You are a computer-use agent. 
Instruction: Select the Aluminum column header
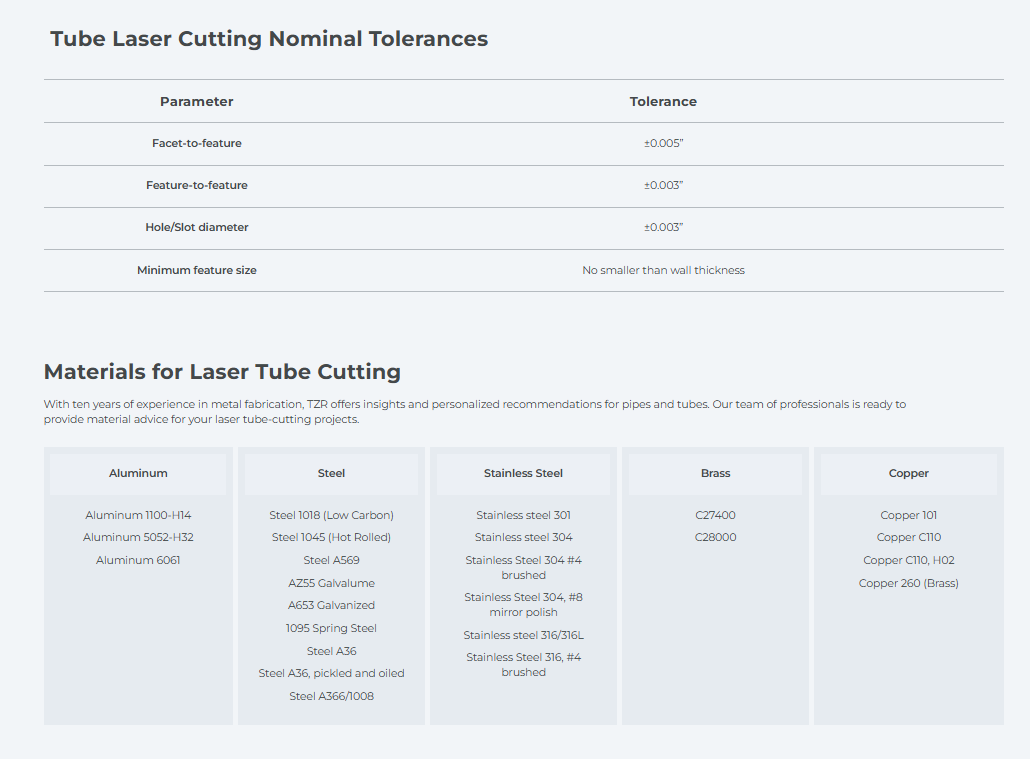click(138, 474)
